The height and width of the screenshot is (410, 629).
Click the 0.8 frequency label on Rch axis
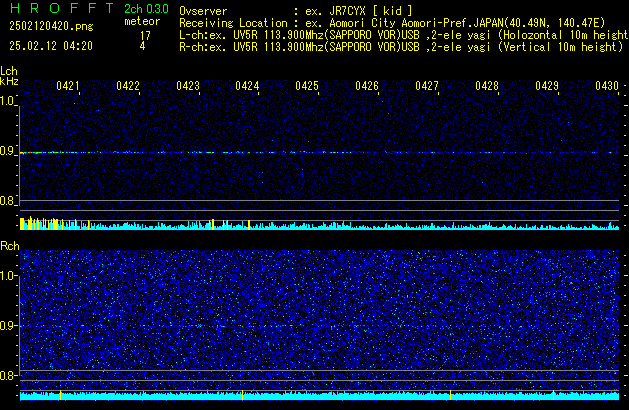click(x=8, y=375)
